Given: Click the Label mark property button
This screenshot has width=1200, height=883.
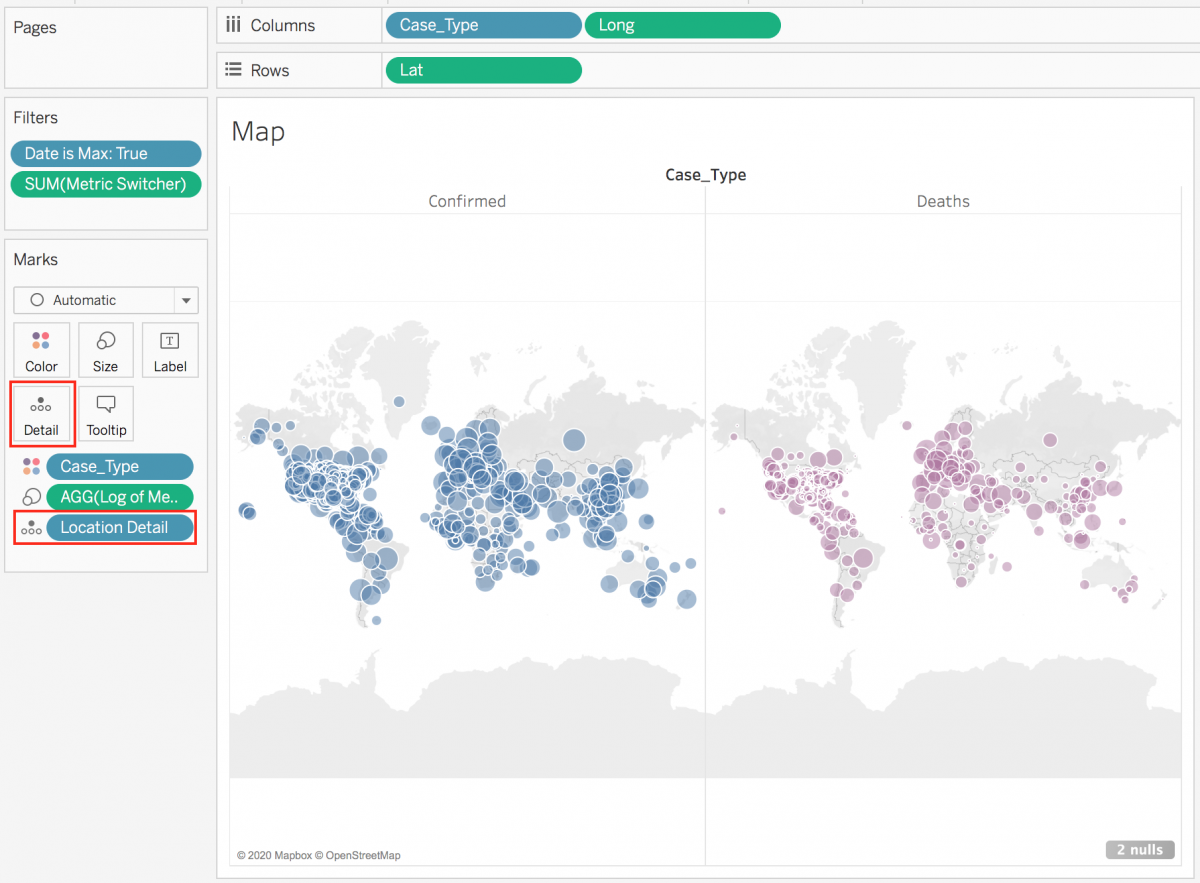Looking at the screenshot, I should (170, 350).
